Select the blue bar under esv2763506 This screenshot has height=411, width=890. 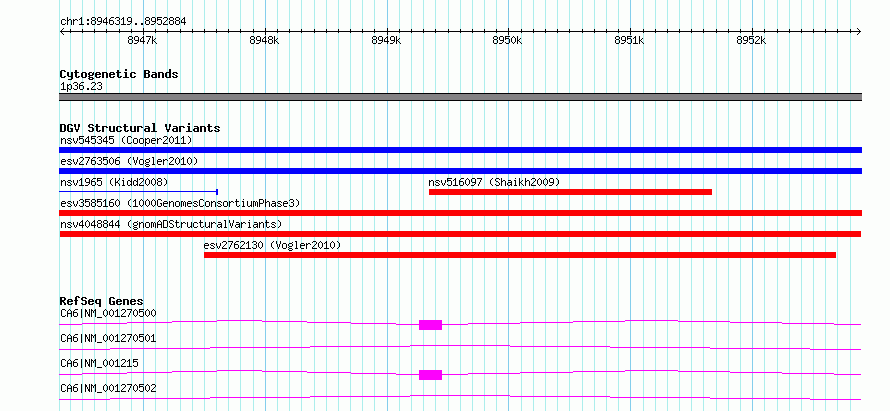click(460, 171)
